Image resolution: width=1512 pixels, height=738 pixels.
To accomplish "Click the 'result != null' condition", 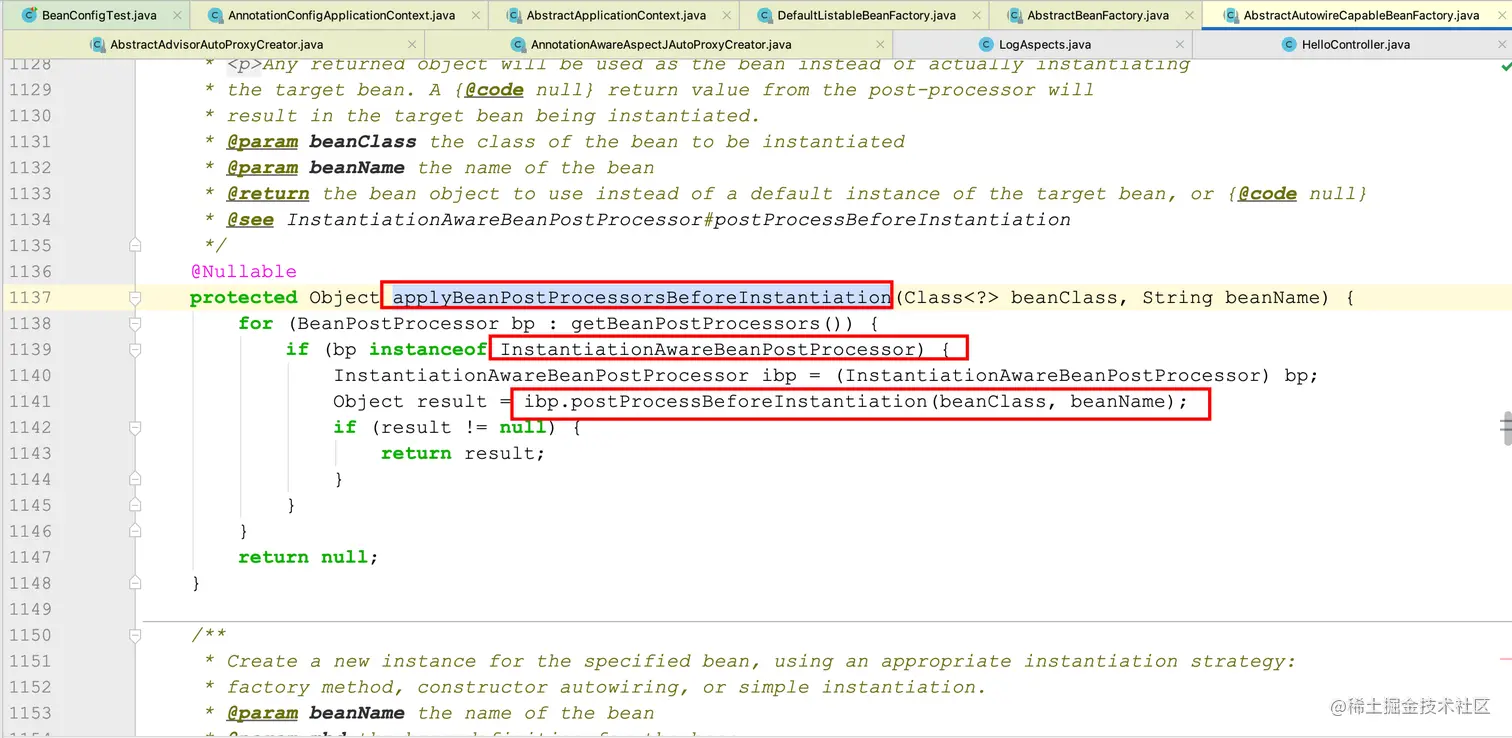I will click(464, 427).
